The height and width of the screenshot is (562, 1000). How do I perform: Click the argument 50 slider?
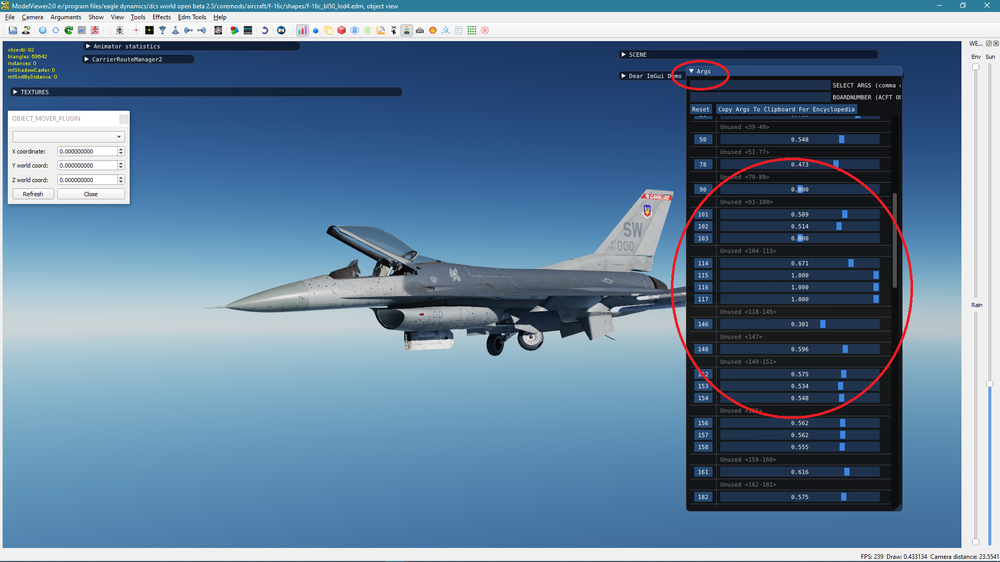tap(800, 139)
